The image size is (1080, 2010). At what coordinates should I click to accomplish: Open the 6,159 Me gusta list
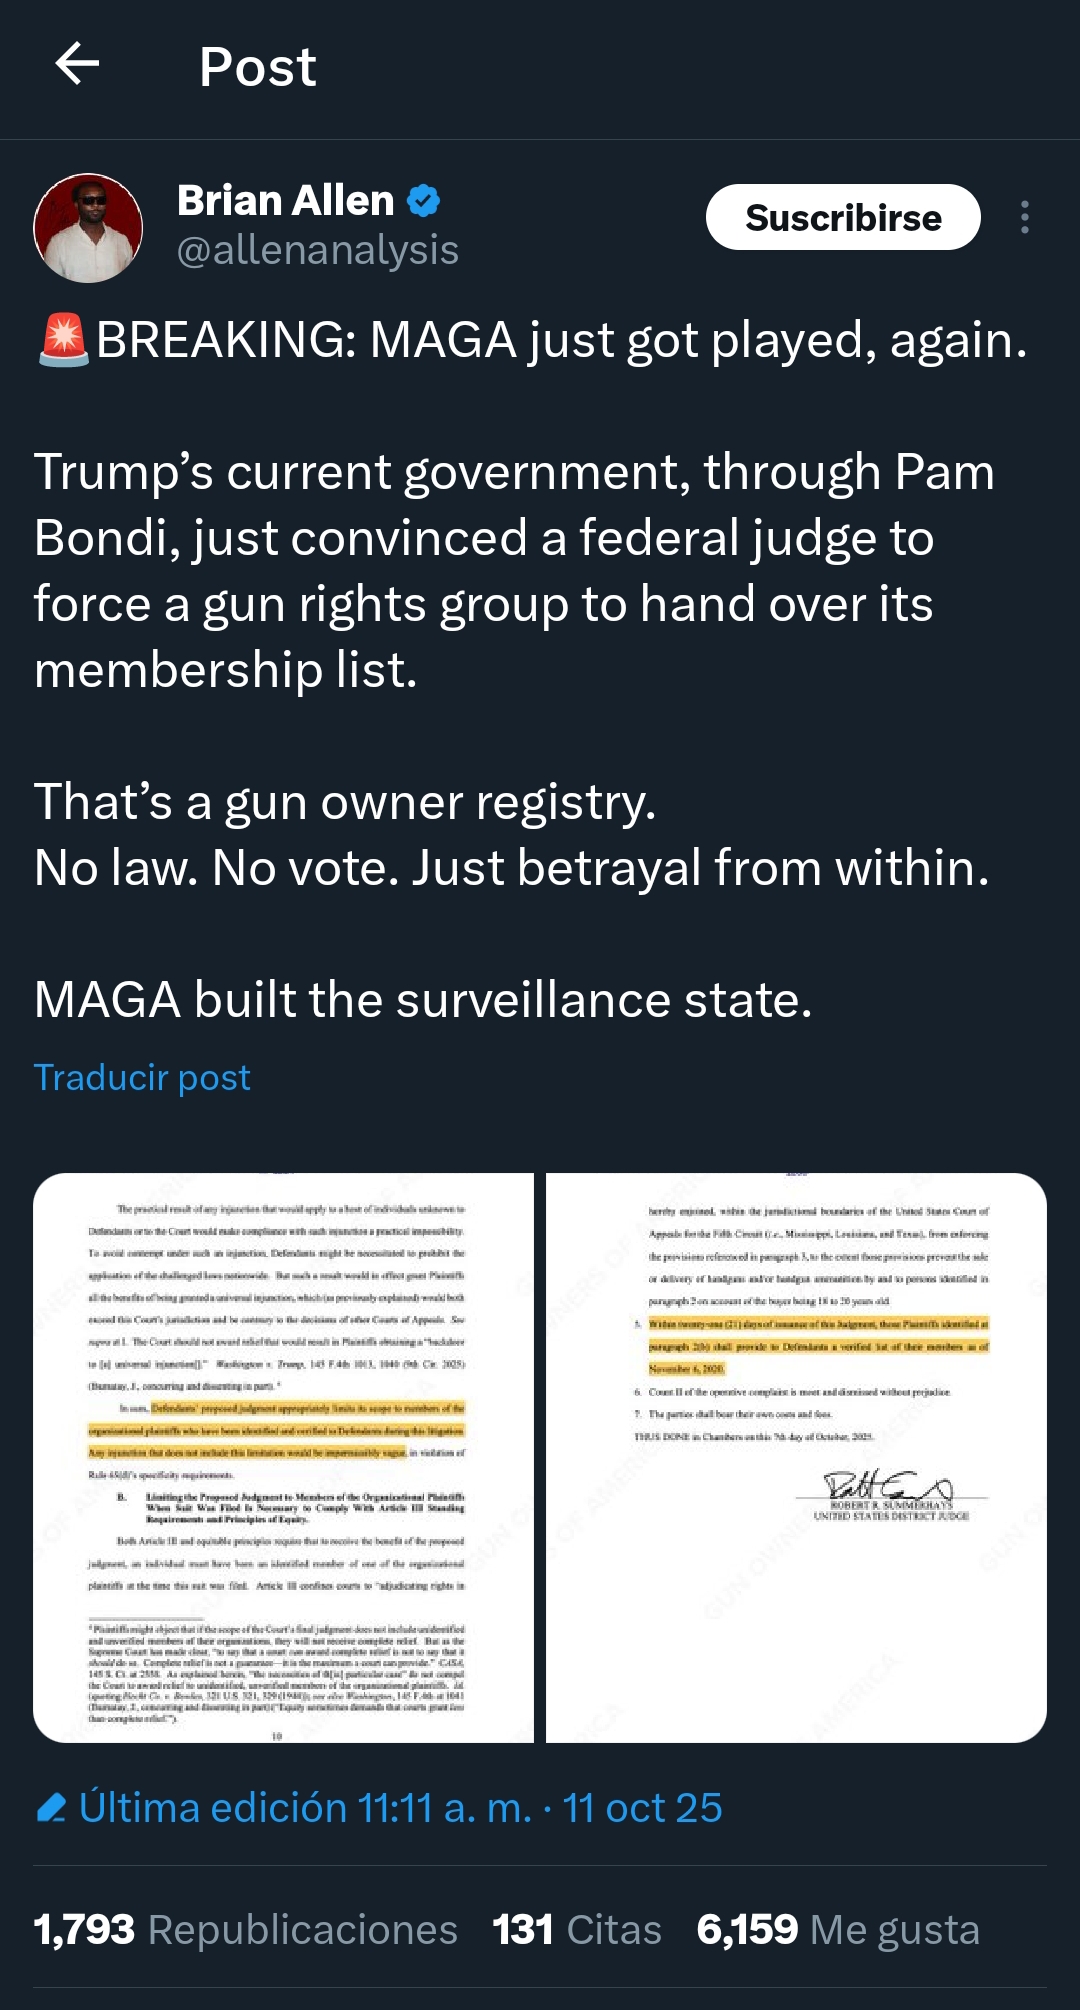pos(838,1929)
